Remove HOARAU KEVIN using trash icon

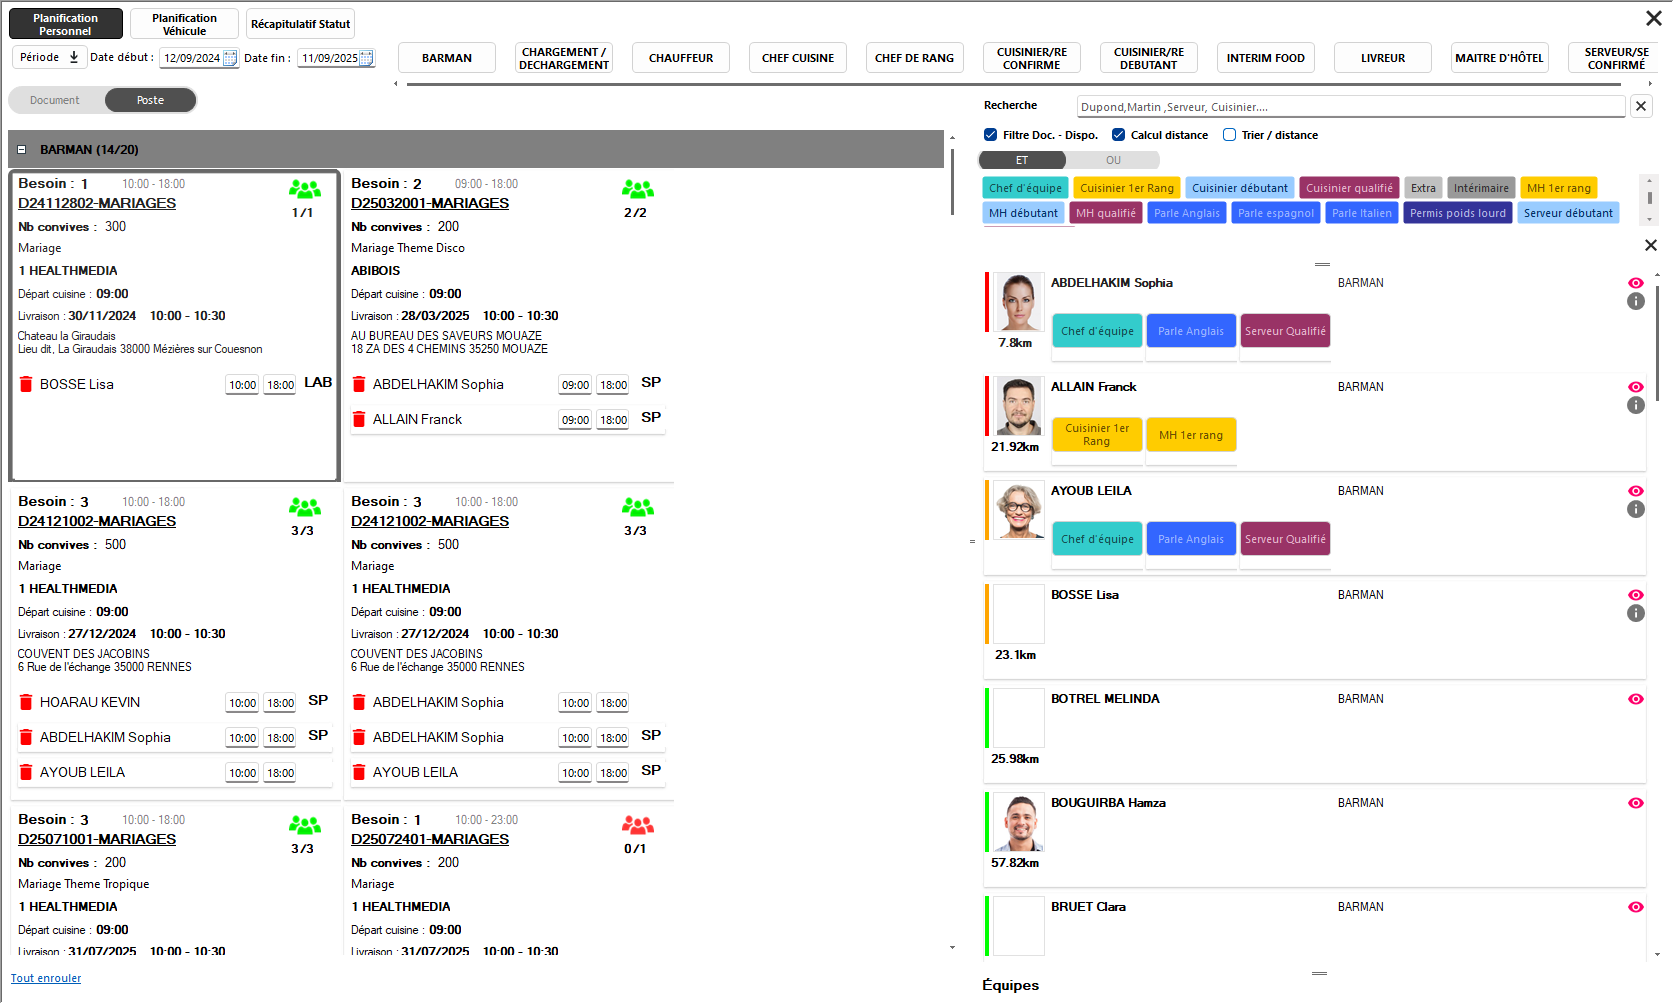pos(26,703)
